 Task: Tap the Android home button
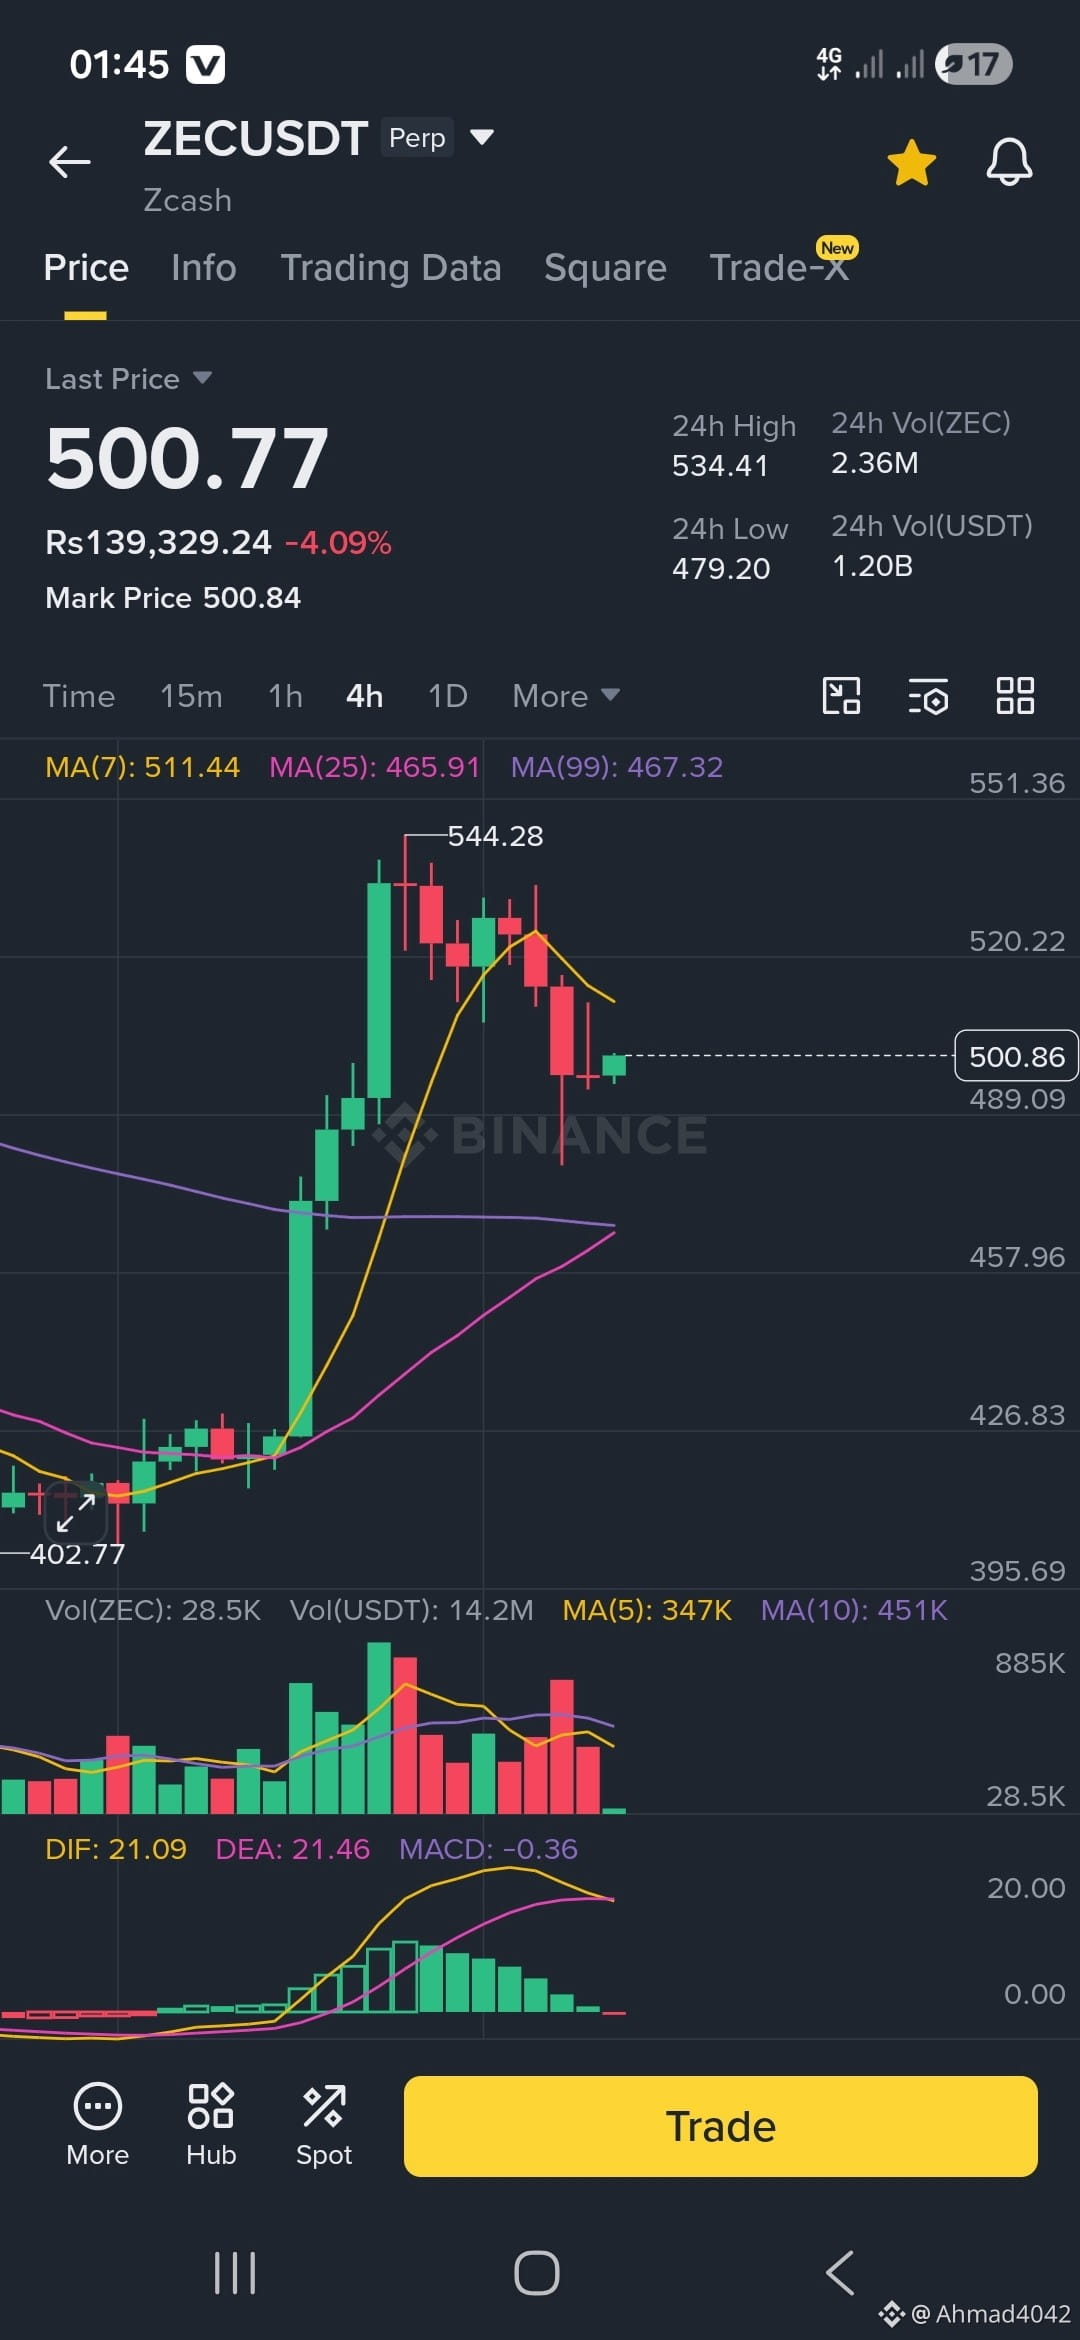[x=537, y=2273]
